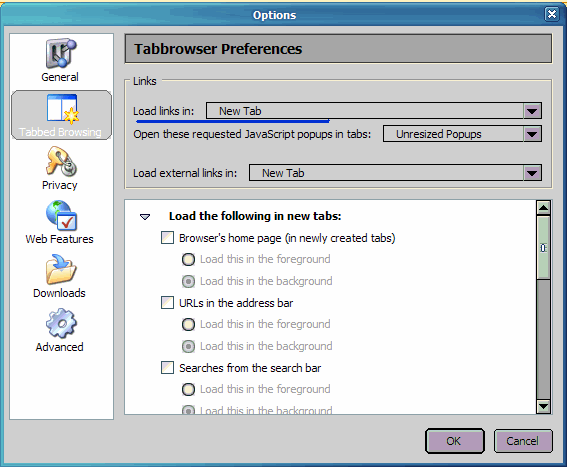Open the General preferences icon
567x467 pixels.
[61, 54]
